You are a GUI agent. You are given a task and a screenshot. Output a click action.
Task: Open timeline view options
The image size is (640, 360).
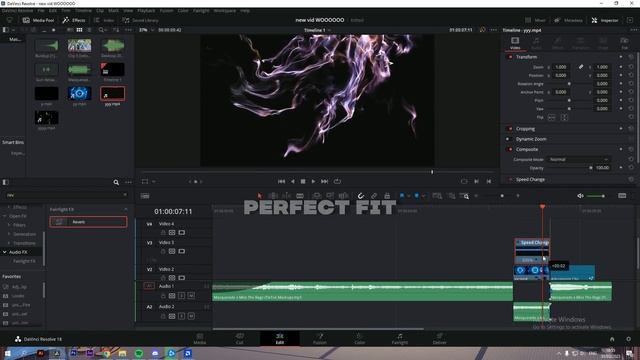(x=145, y=196)
